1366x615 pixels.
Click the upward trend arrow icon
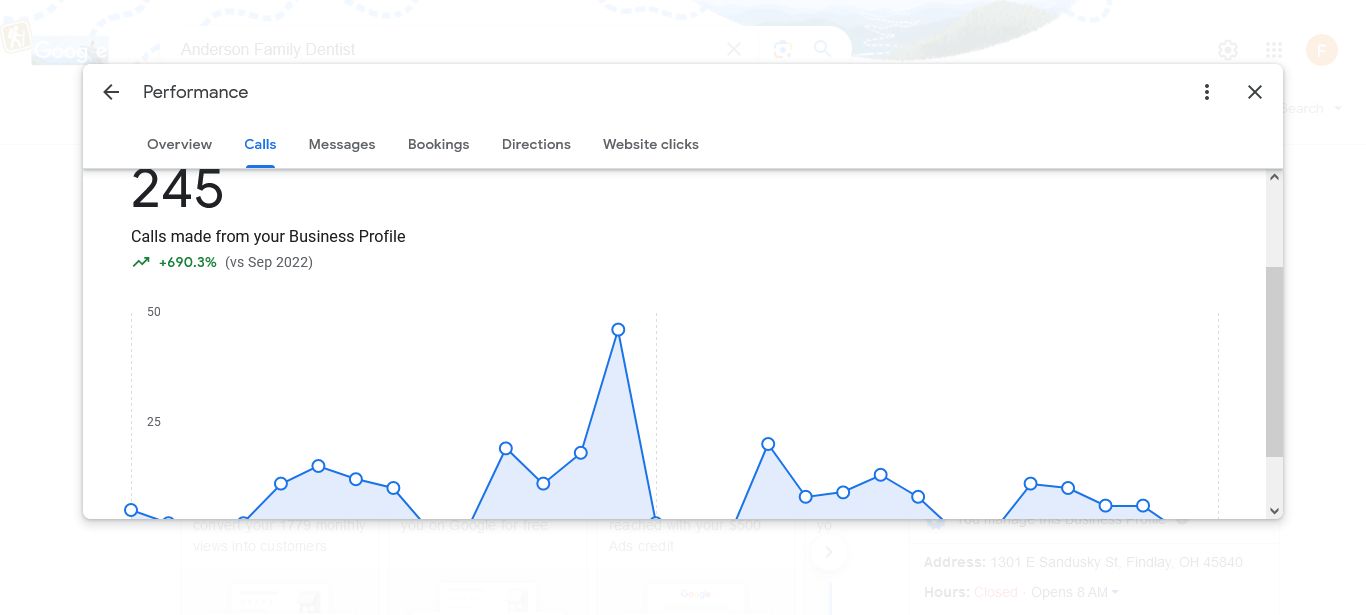[x=140, y=262]
